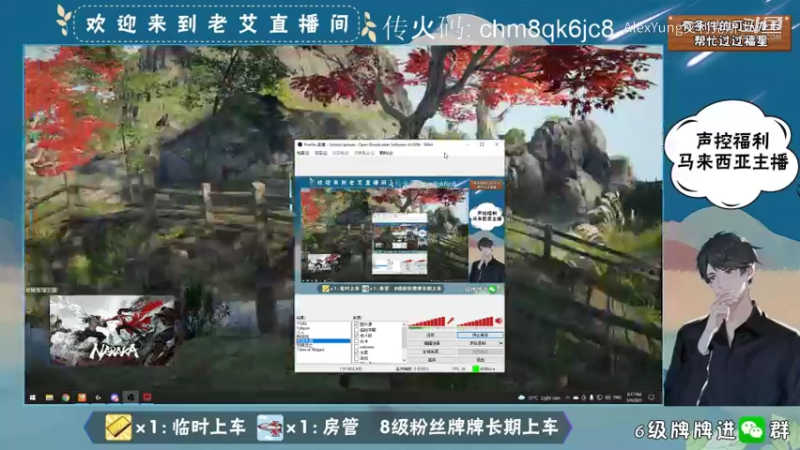Toggle the second source checkbox in OBS sources list
This screenshot has width=800, height=450.
tap(356, 330)
